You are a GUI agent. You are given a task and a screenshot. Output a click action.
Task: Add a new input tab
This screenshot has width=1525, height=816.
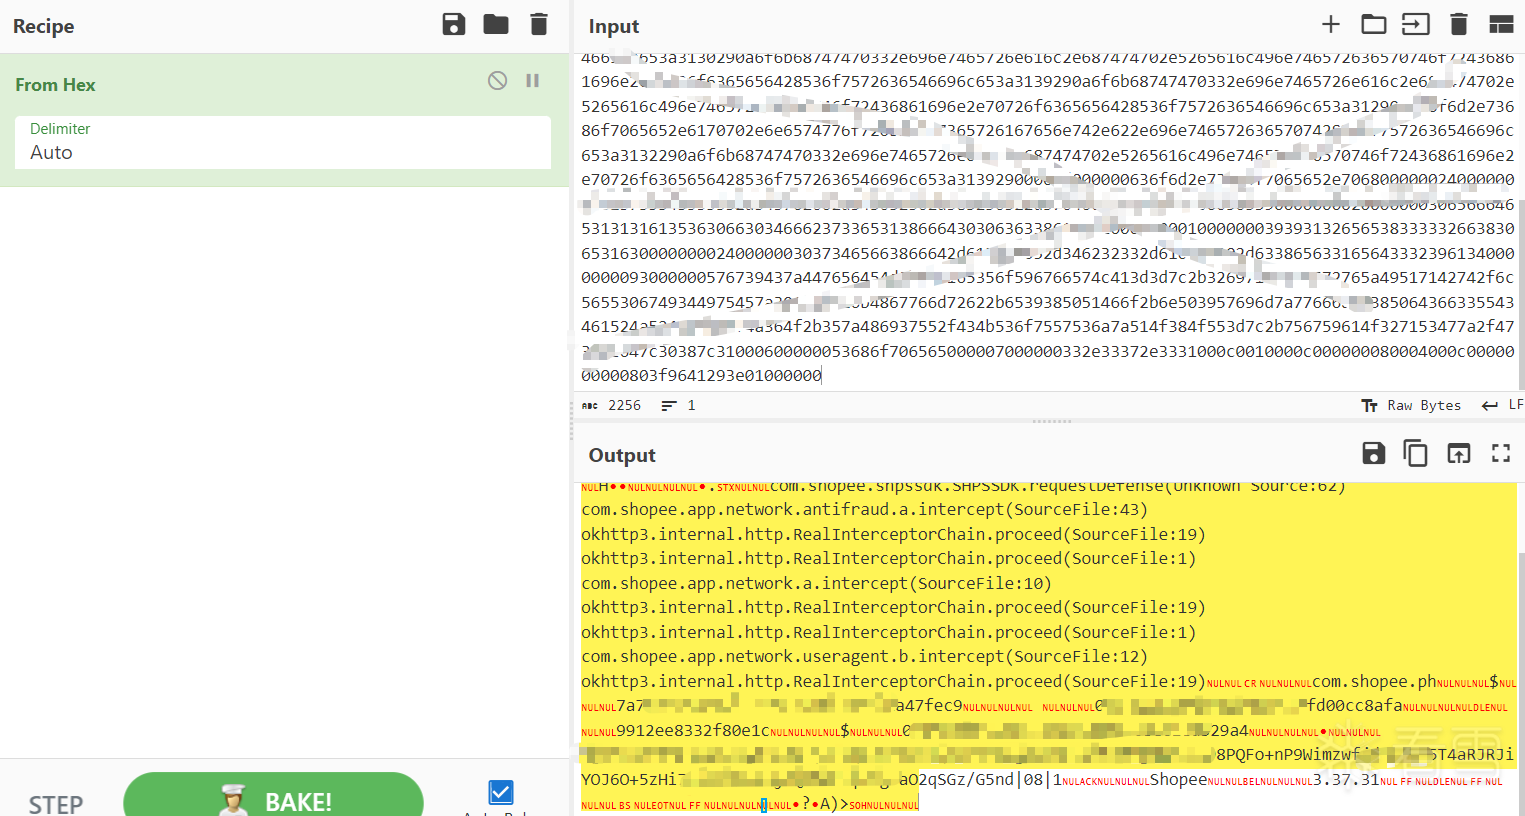(x=1331, y=24)
